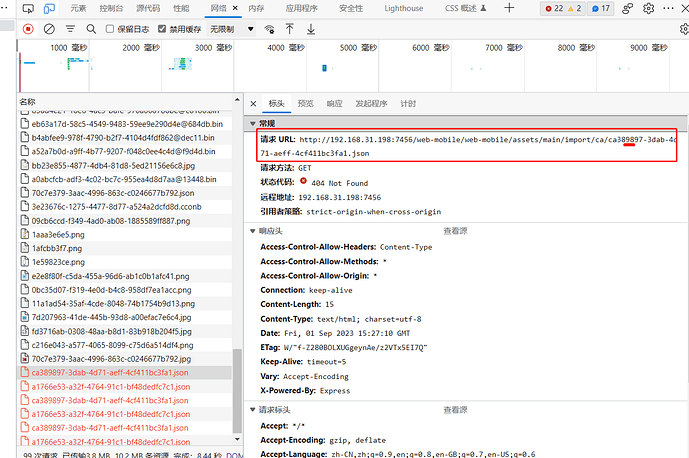Select the 标头 details tab

(276, 104)
